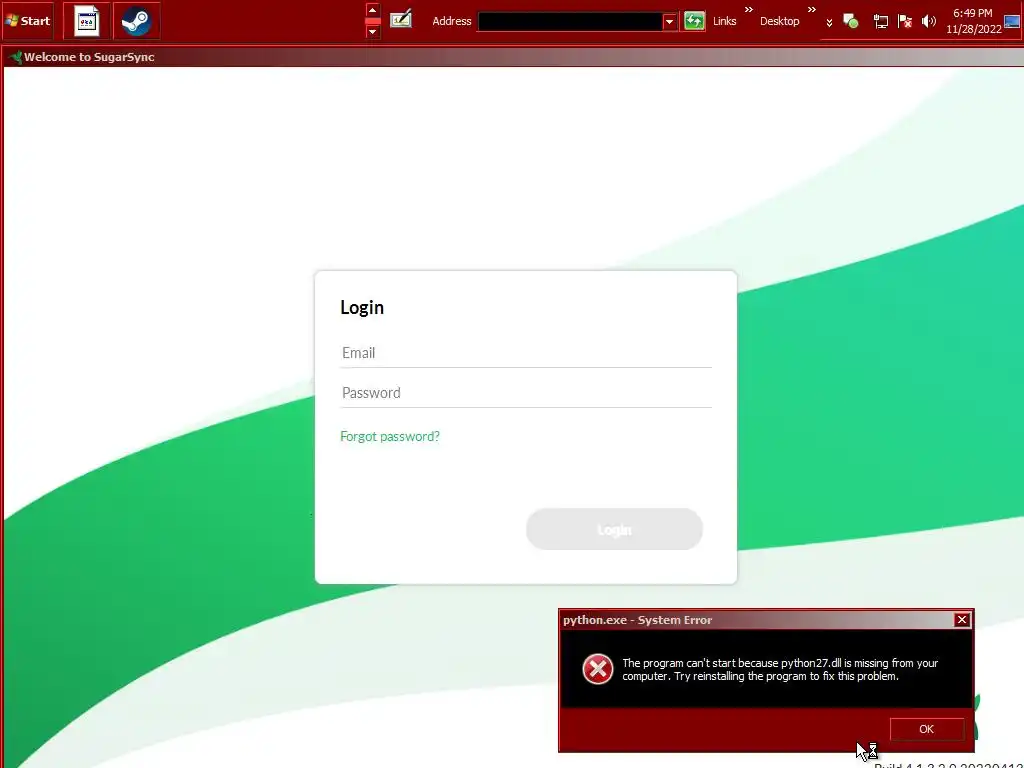Open the Windows Start menu
Viewport: 1024px width, 768px height.
tap(28, 20)
